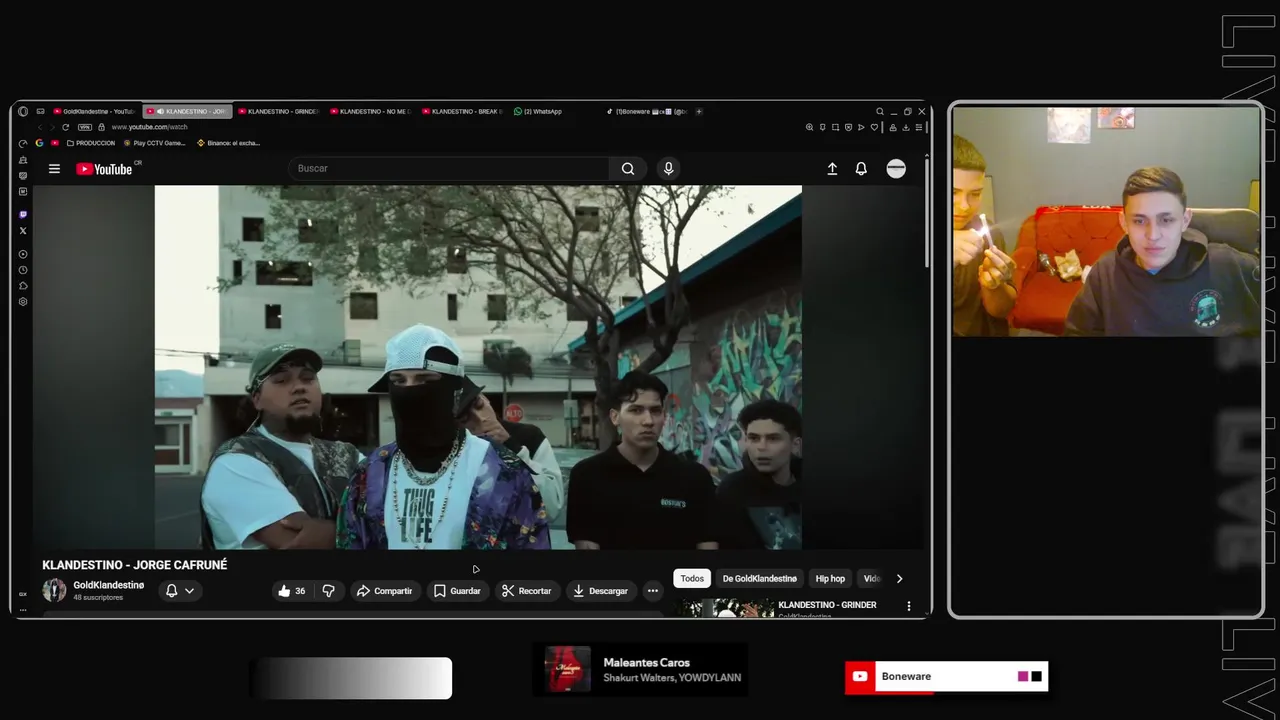Image resolution: width=1280 pixels, height=720 pixels.
Task: Switch to the GoldKlandestino - YouTube tab
Action: pyautogui.click(x=95, y=111)
